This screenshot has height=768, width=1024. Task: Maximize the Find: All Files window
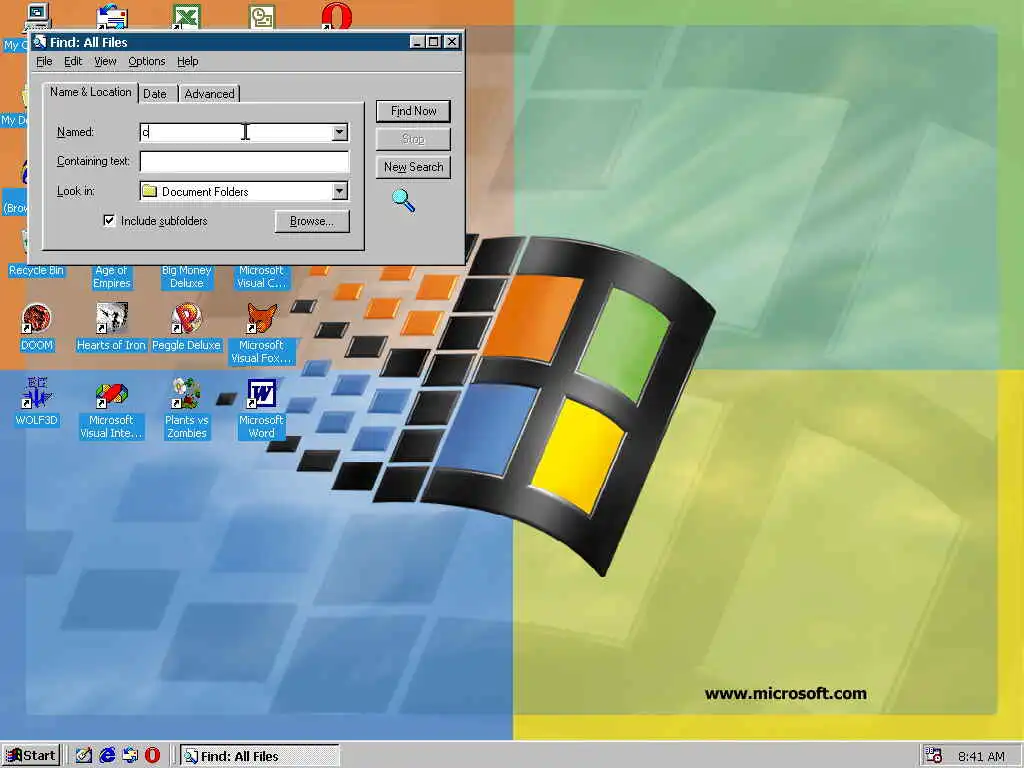(433, 42)
